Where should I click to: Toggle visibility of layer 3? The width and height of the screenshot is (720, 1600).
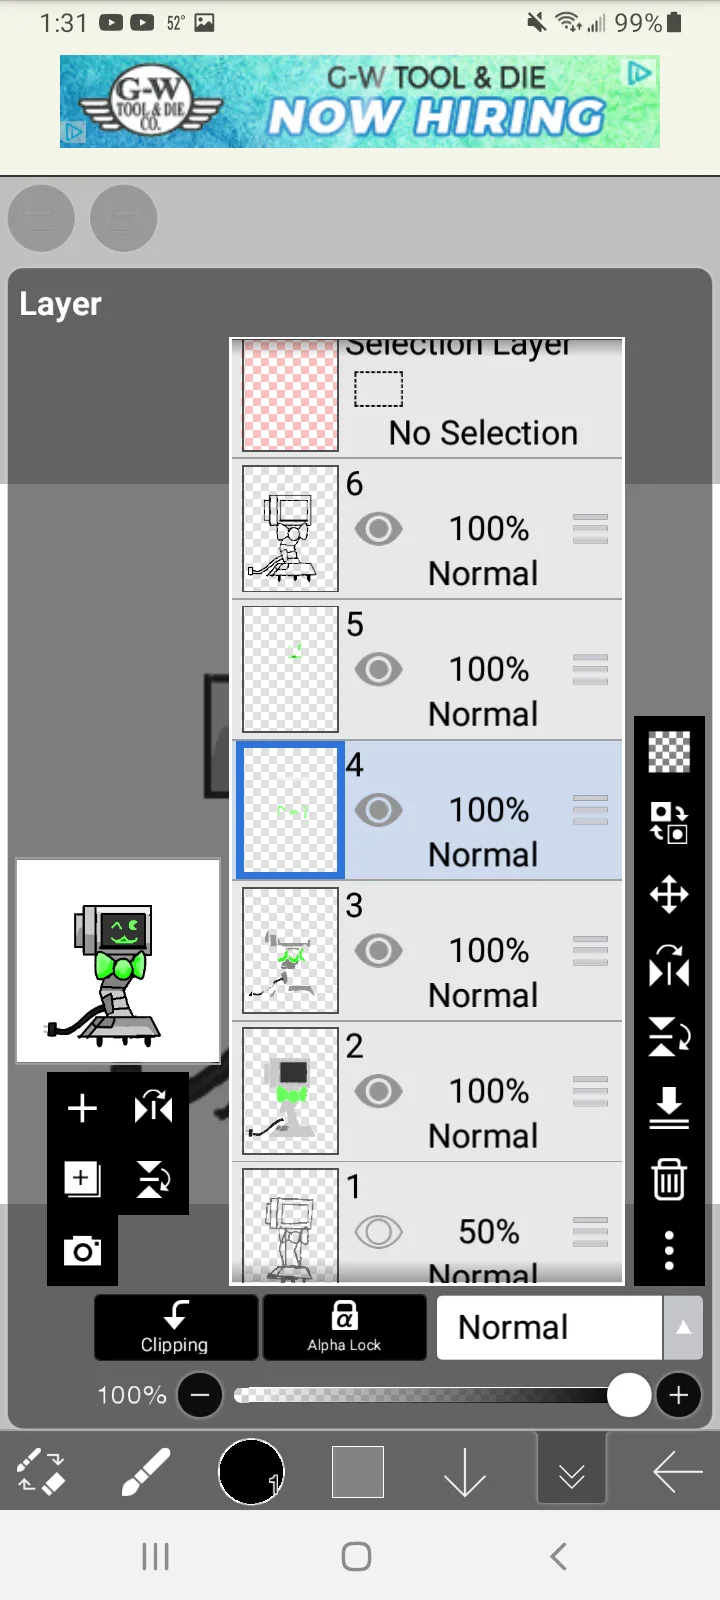pos(378,951)
